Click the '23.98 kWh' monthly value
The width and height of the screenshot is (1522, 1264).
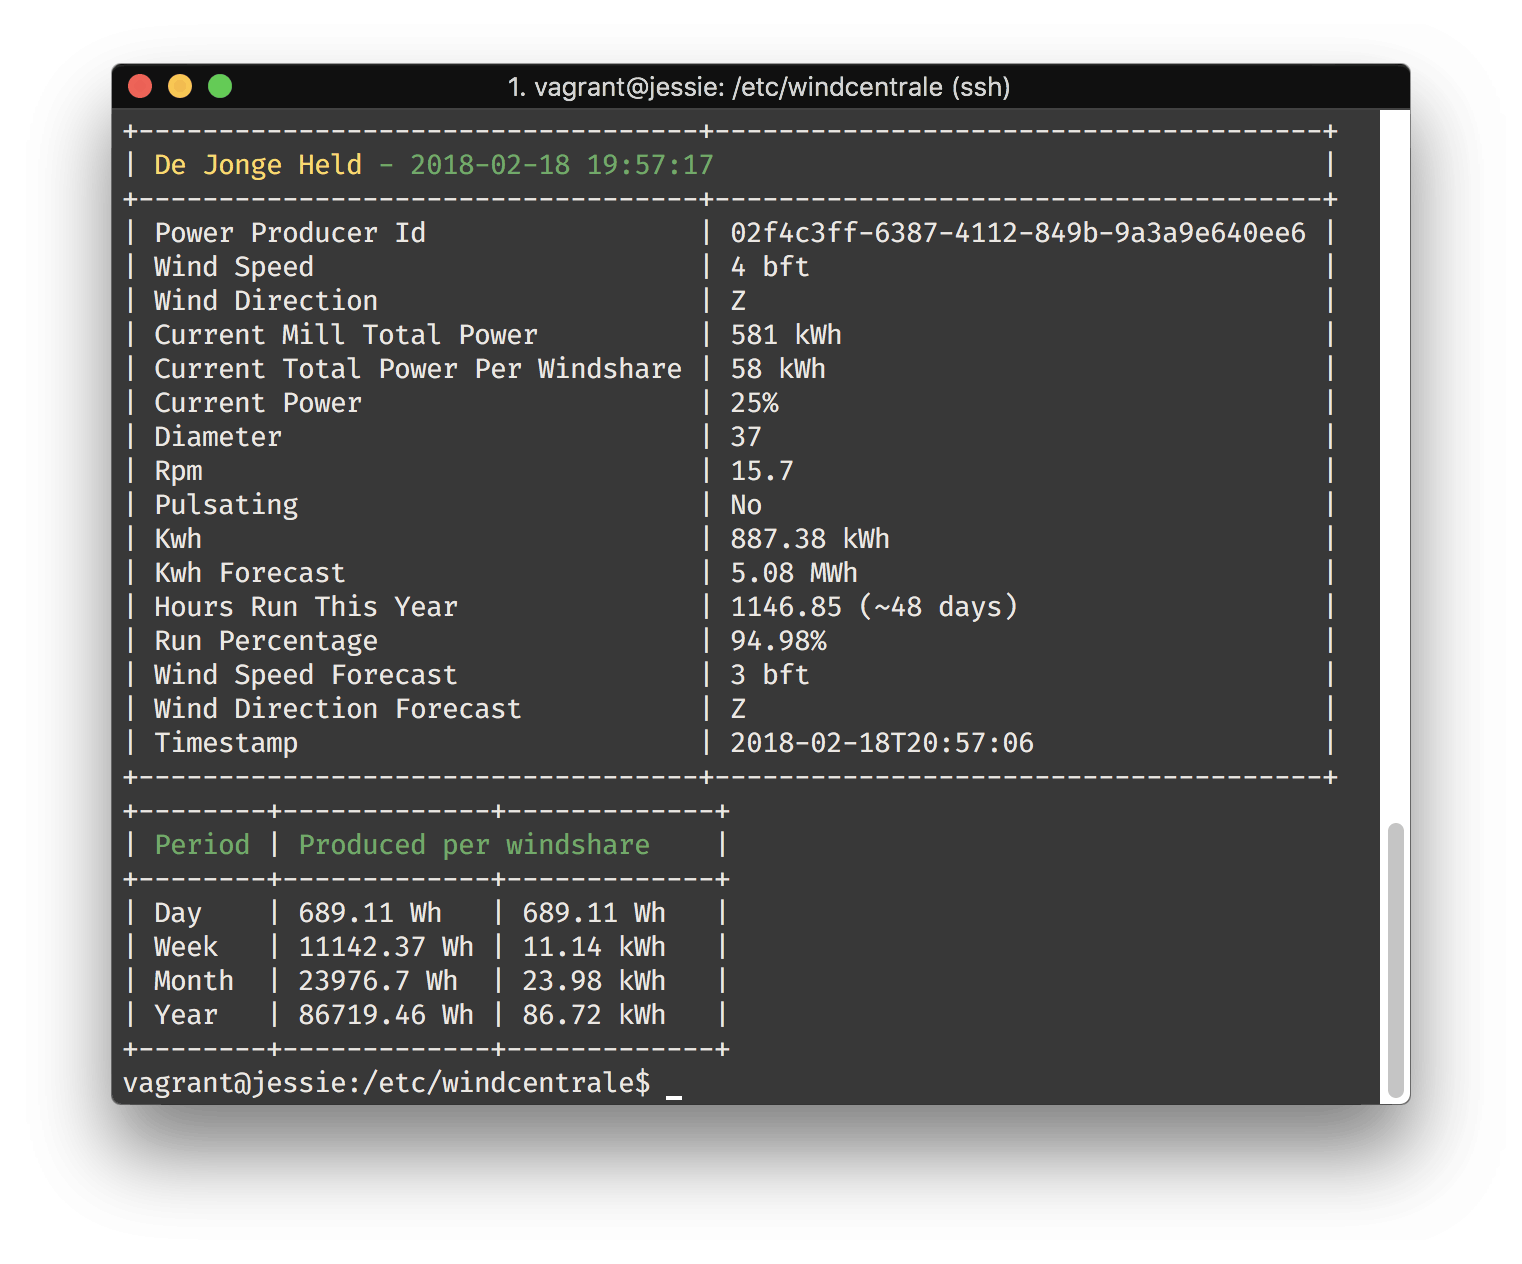(x=594, y=981)
